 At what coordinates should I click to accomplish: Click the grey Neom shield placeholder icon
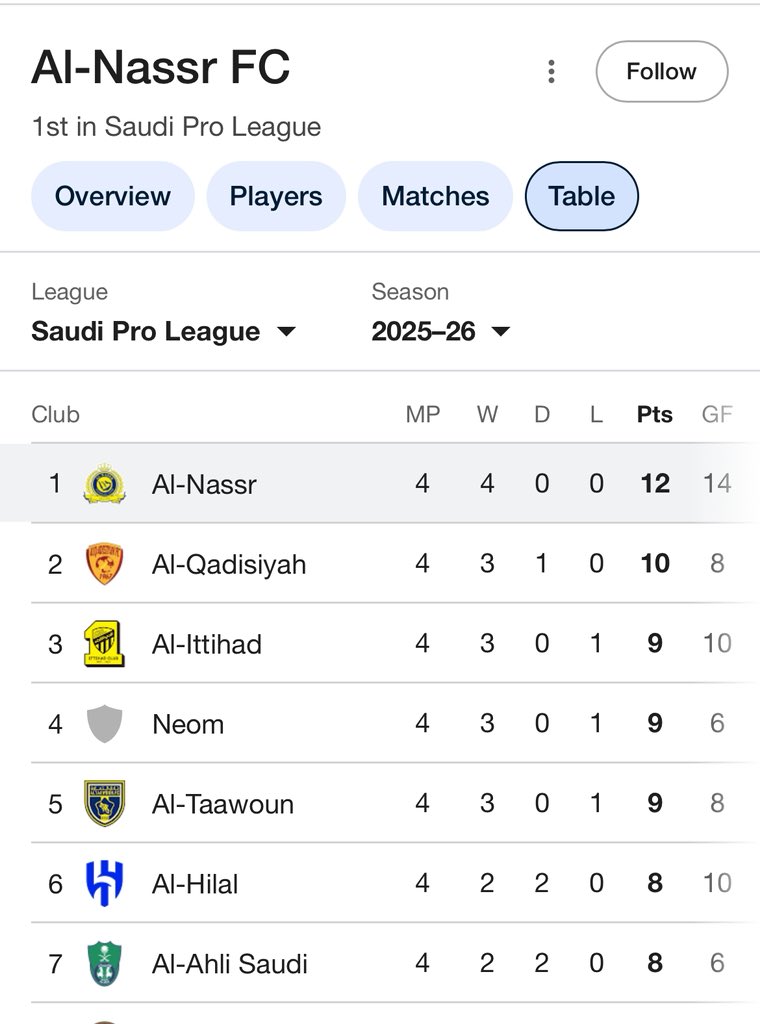tap(104, 724)
